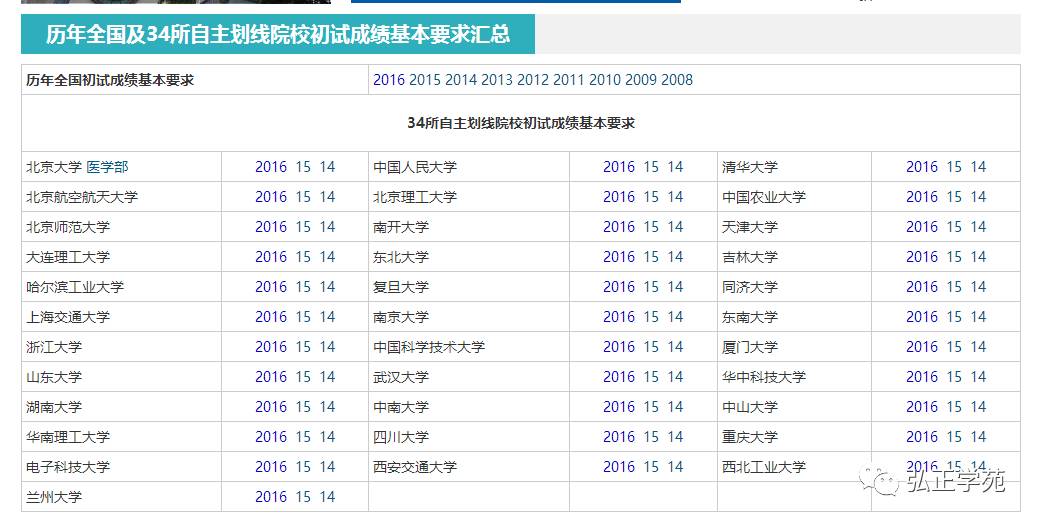Screen dimensions: 1039x526
Task: Open the 15 link for 中国人民大学
Action: pyautogui.click(x=651, y=167)
